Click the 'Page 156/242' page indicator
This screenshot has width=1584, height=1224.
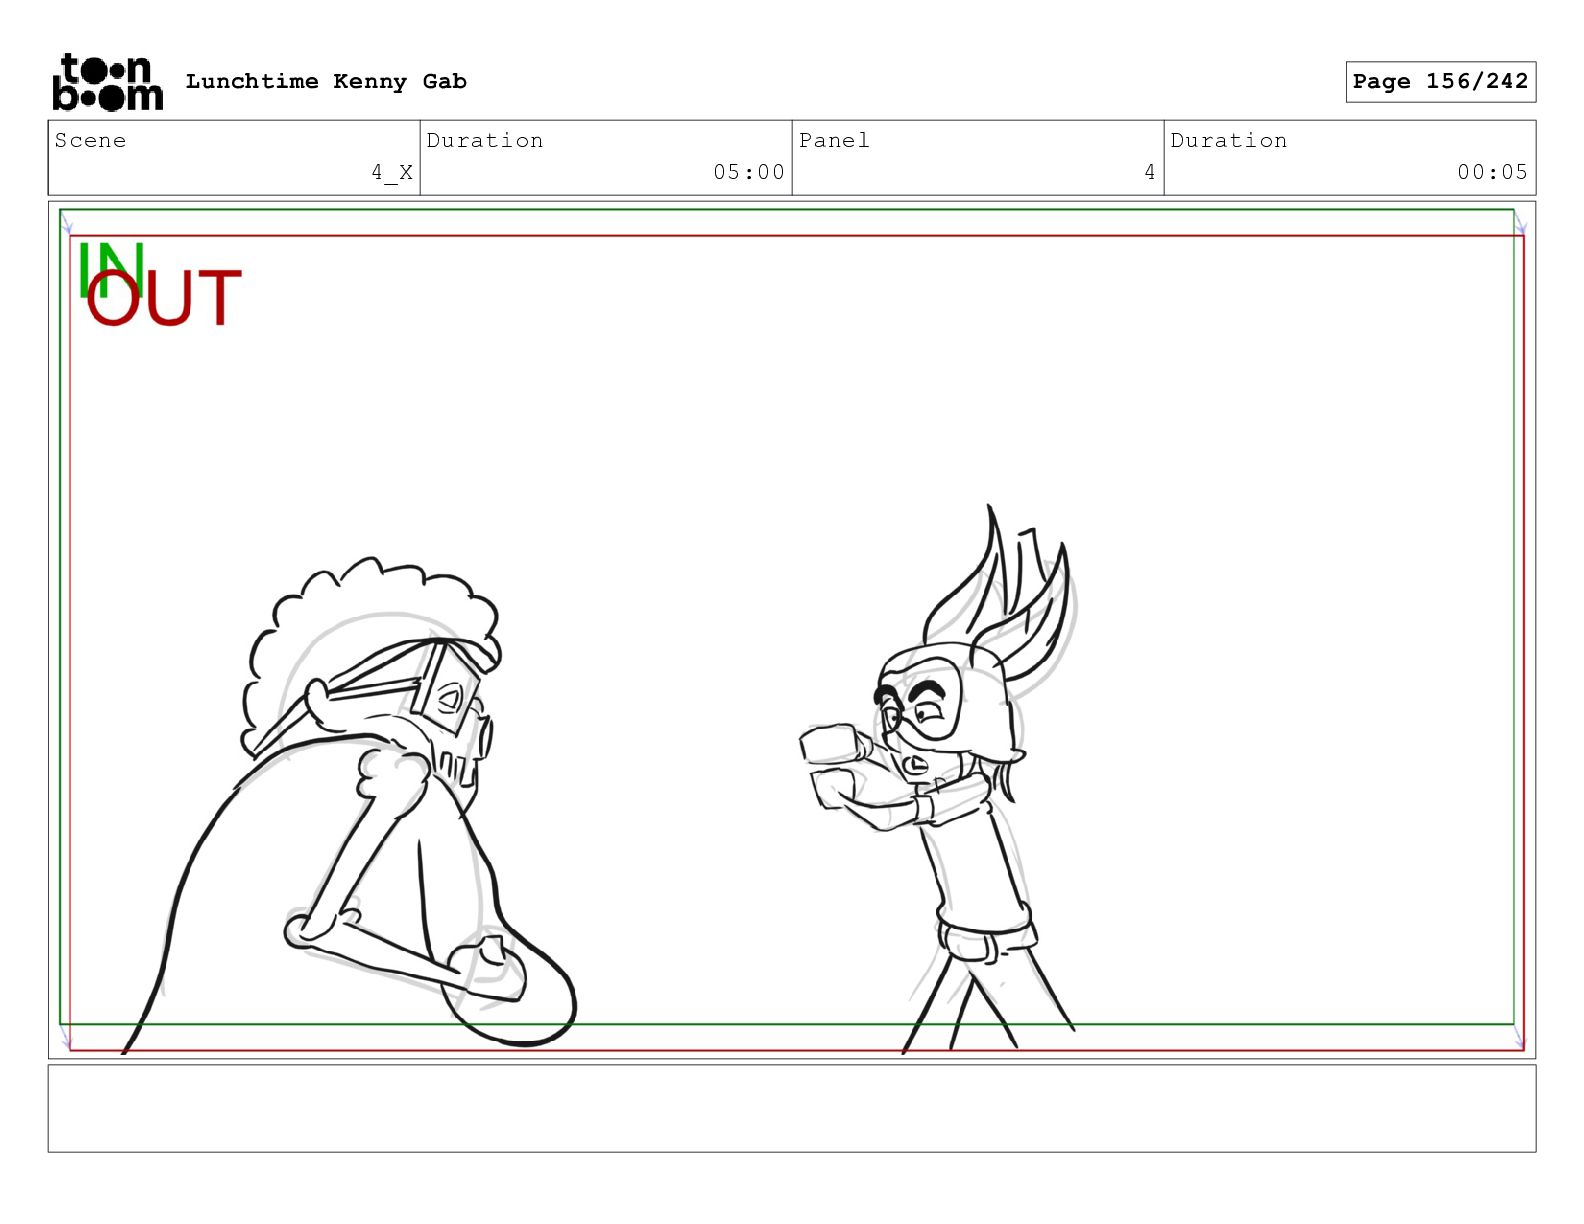(1440, 82)
